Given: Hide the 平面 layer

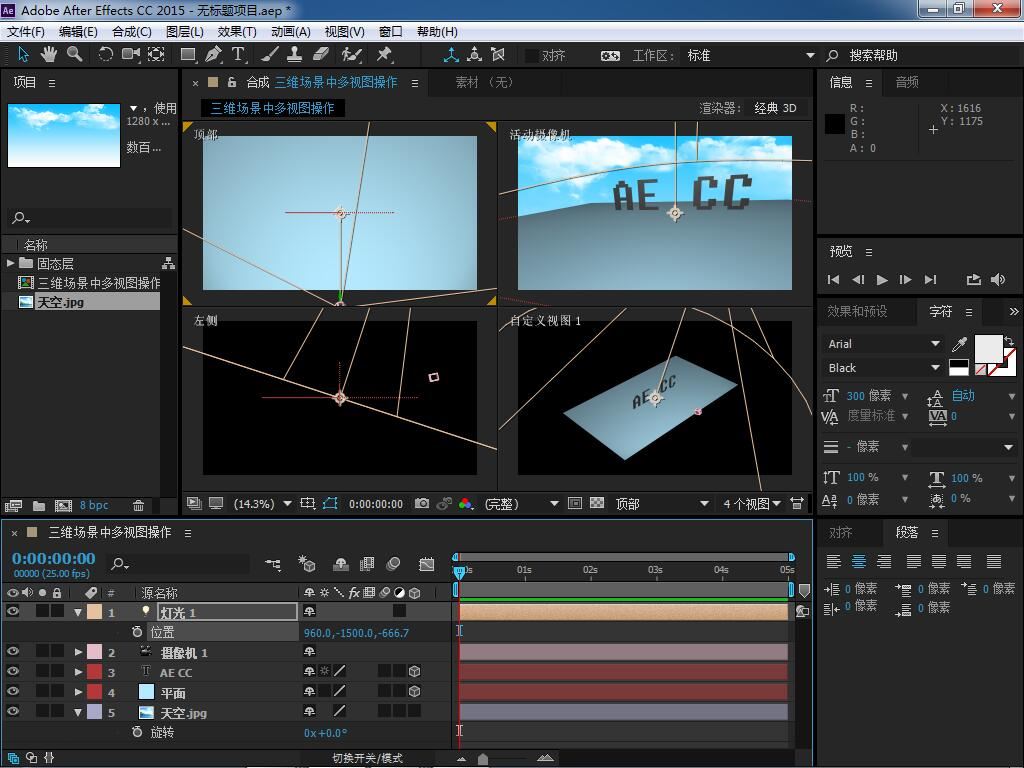Looking at the screenshot, I should point(12,691).
